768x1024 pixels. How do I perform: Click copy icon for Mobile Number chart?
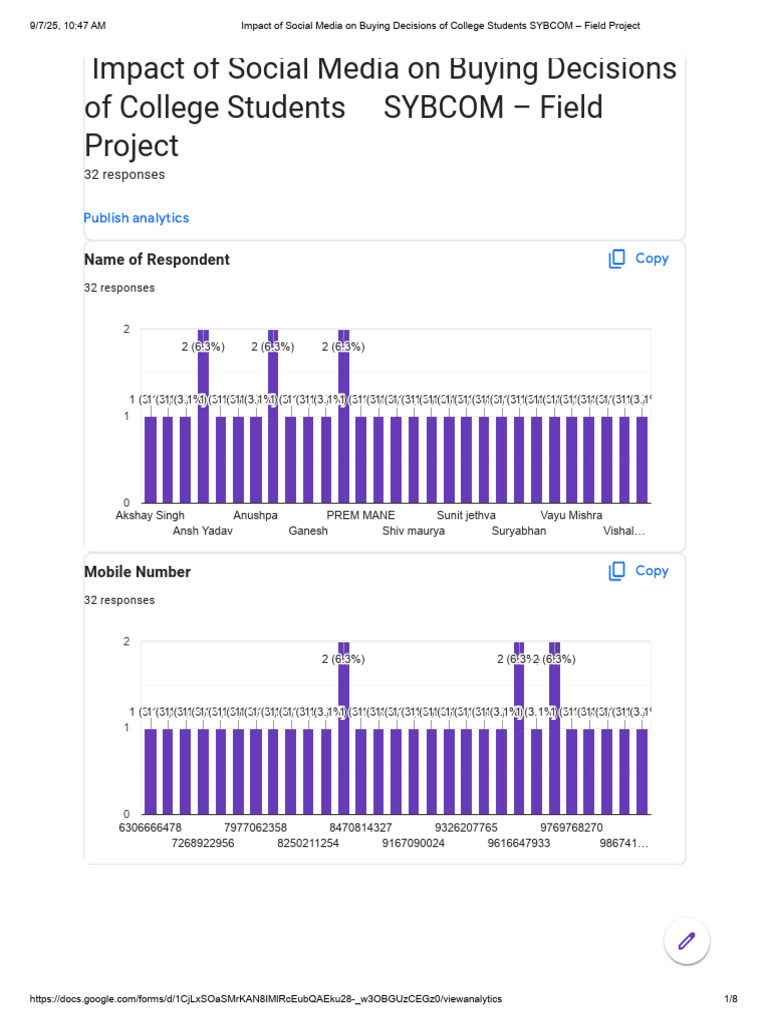pyautogui.click(x=617, y=571)
